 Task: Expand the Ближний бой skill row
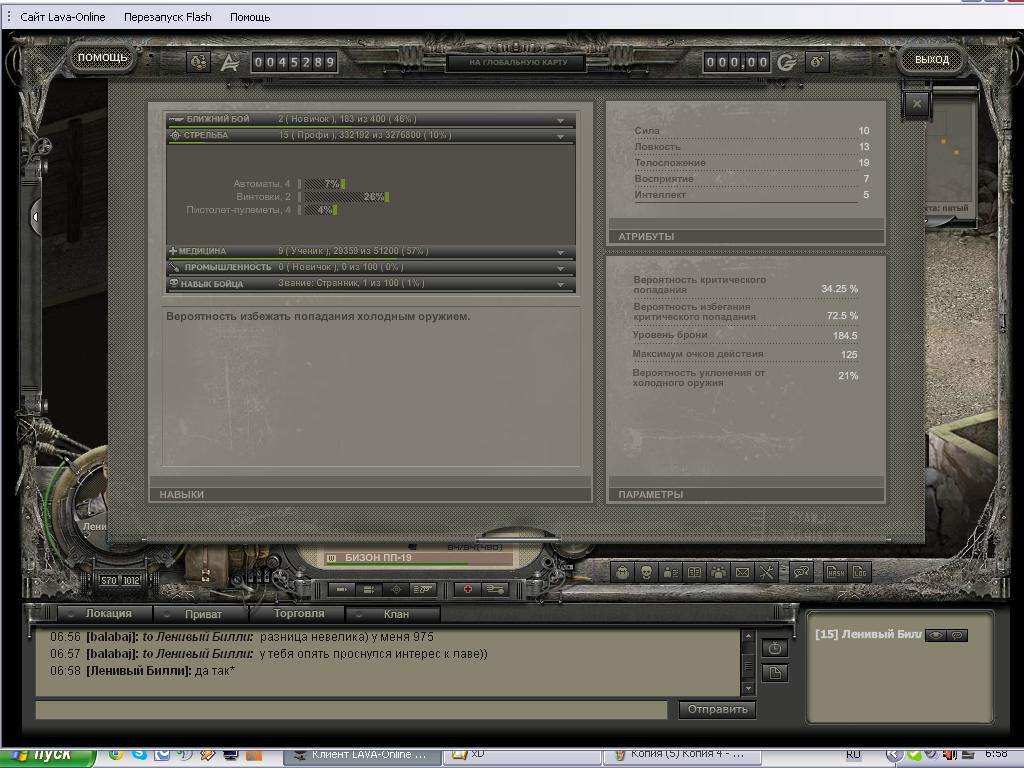pyautogui.click(x=561, y=120)
